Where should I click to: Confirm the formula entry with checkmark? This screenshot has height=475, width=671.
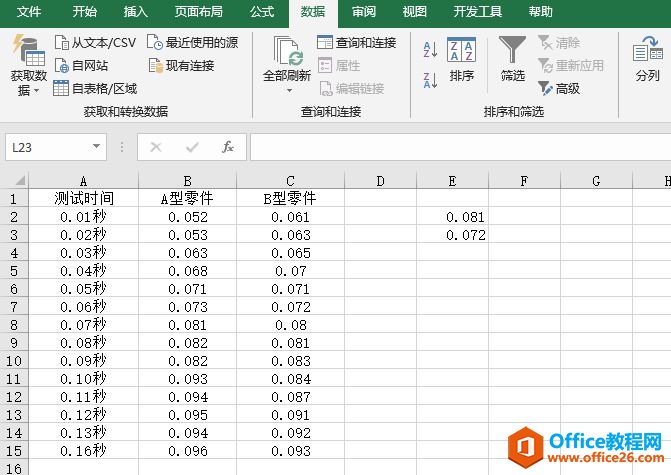[192, 147]
